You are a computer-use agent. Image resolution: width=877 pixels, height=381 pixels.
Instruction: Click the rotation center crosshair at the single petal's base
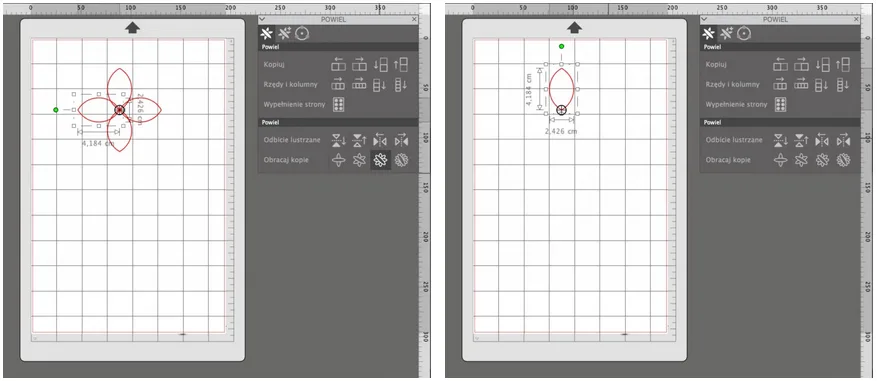click(562, 110)
